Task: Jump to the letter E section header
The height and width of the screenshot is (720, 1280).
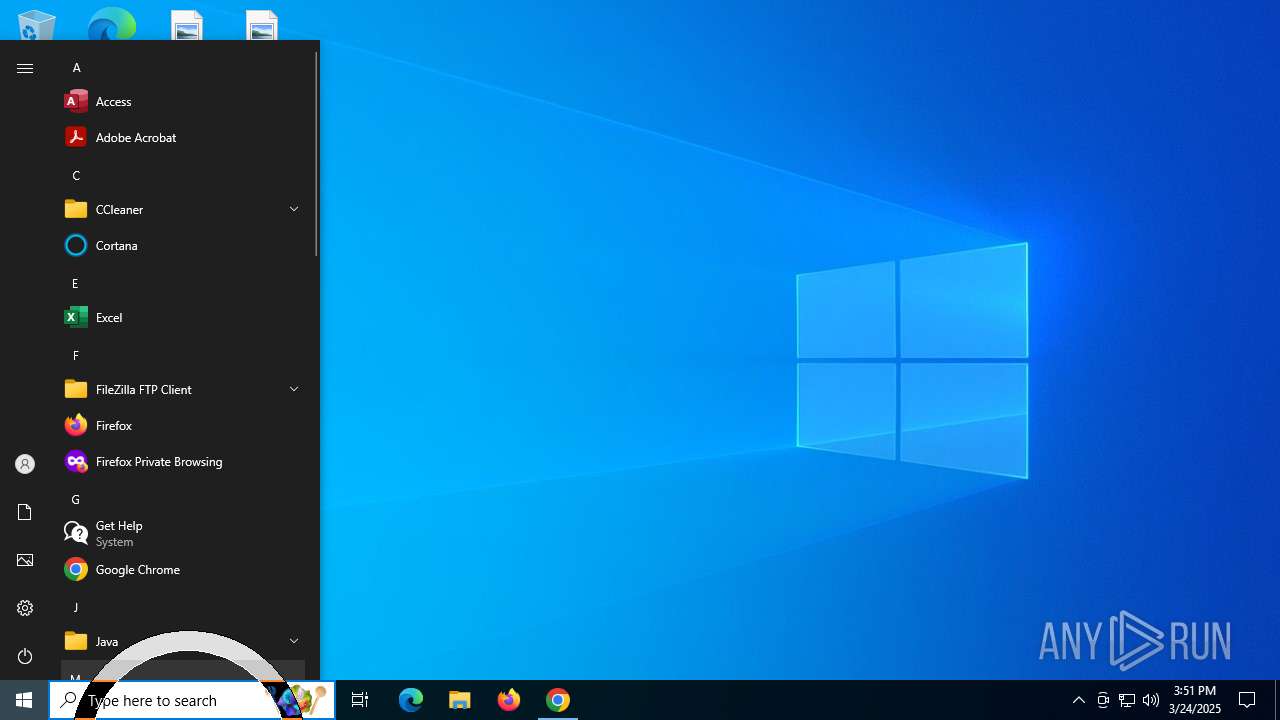Action: (x=183, y=283)
